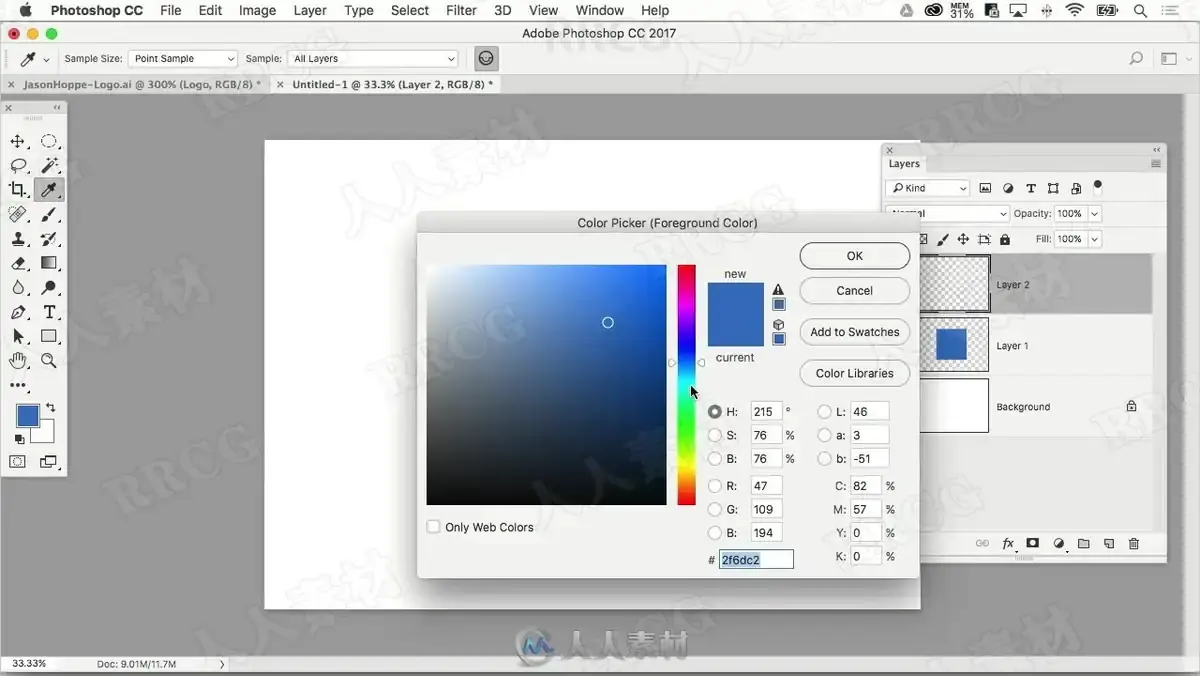Switch to the JasonHoppe-Logo.ai document tab
This screenshot has height=676, width=1200.
pos(142,85)
